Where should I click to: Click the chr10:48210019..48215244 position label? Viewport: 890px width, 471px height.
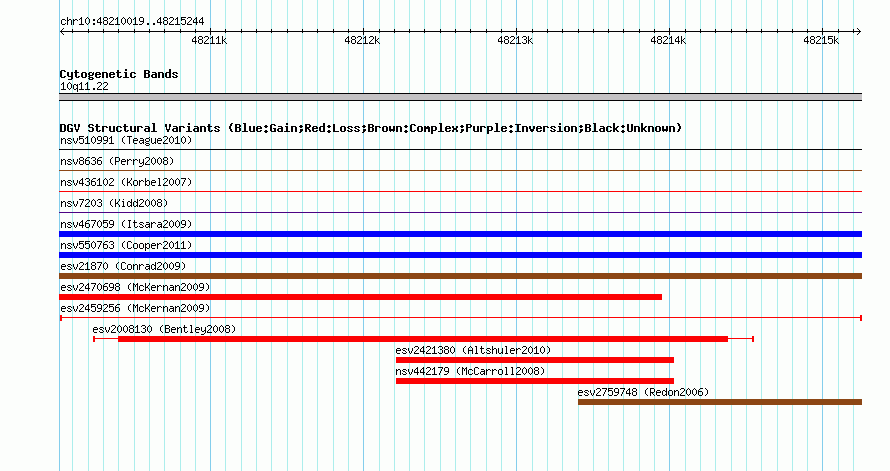[132, 22]
